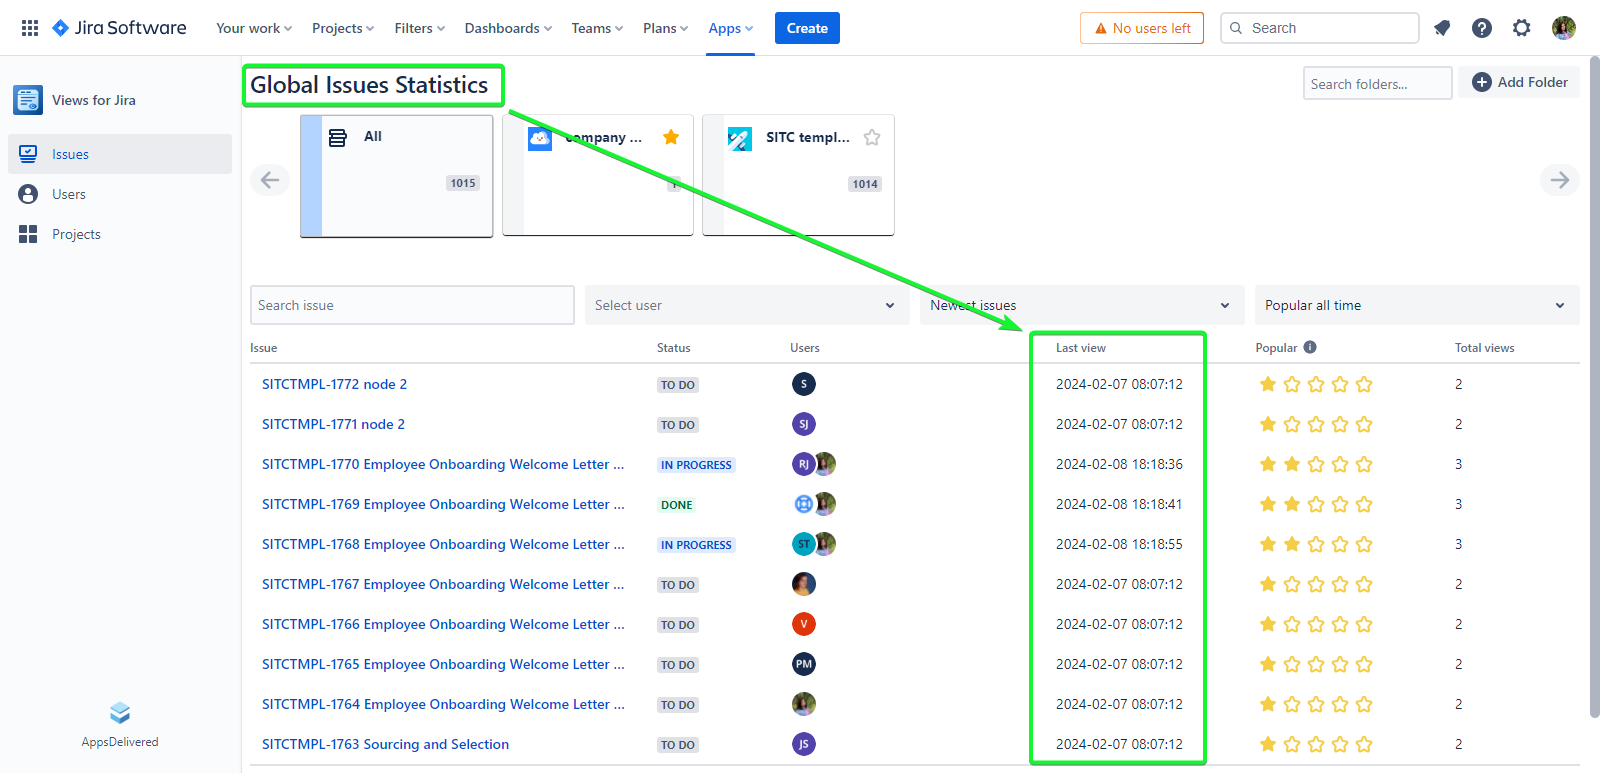Click the user profile avatar in header
Image resolution: width=1600 pixels, height=773 pixels.
point(1564,28)
